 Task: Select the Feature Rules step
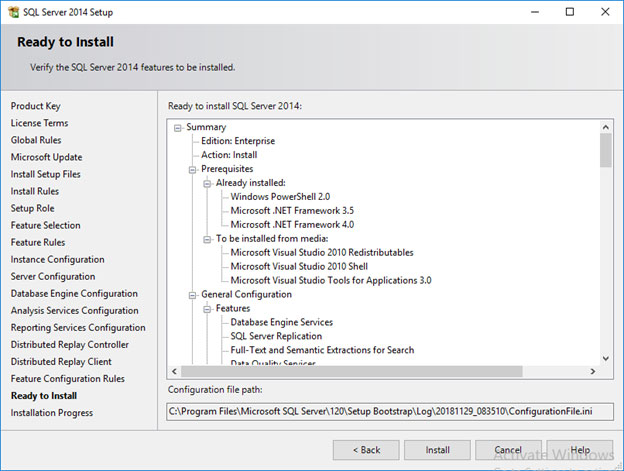click(38, 243)
